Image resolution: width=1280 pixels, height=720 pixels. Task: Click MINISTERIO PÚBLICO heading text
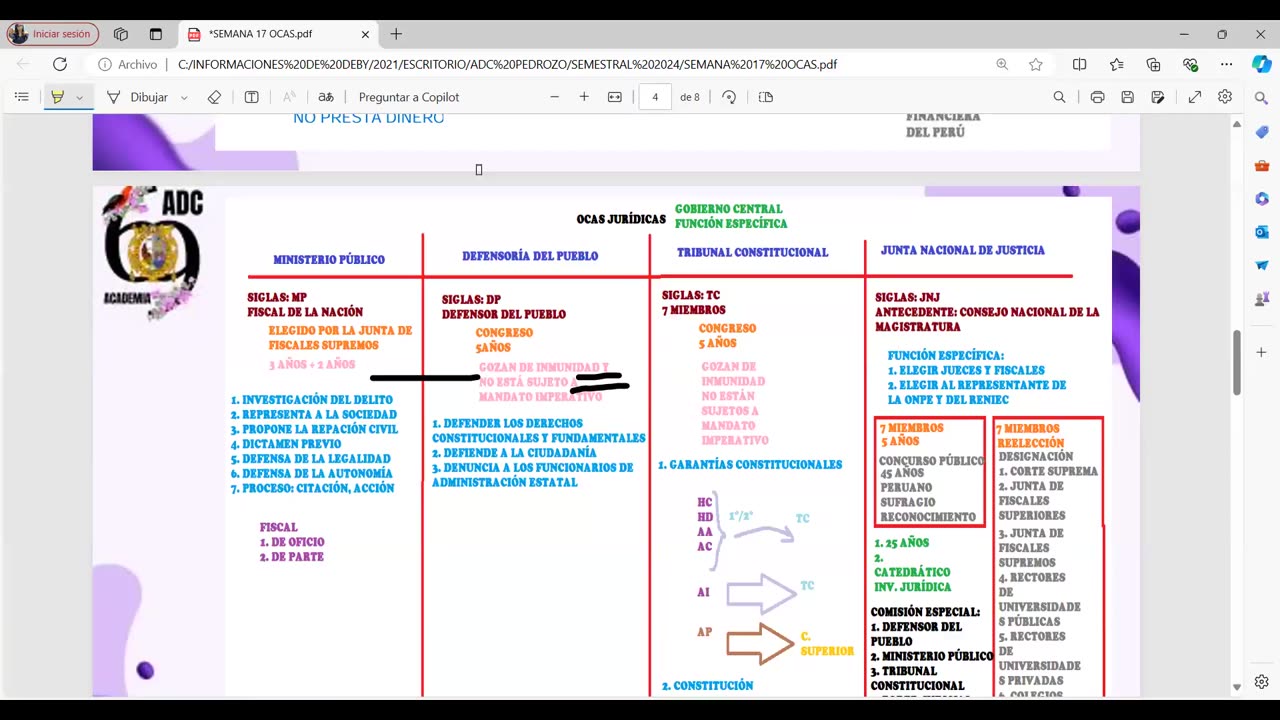(329, 259)
